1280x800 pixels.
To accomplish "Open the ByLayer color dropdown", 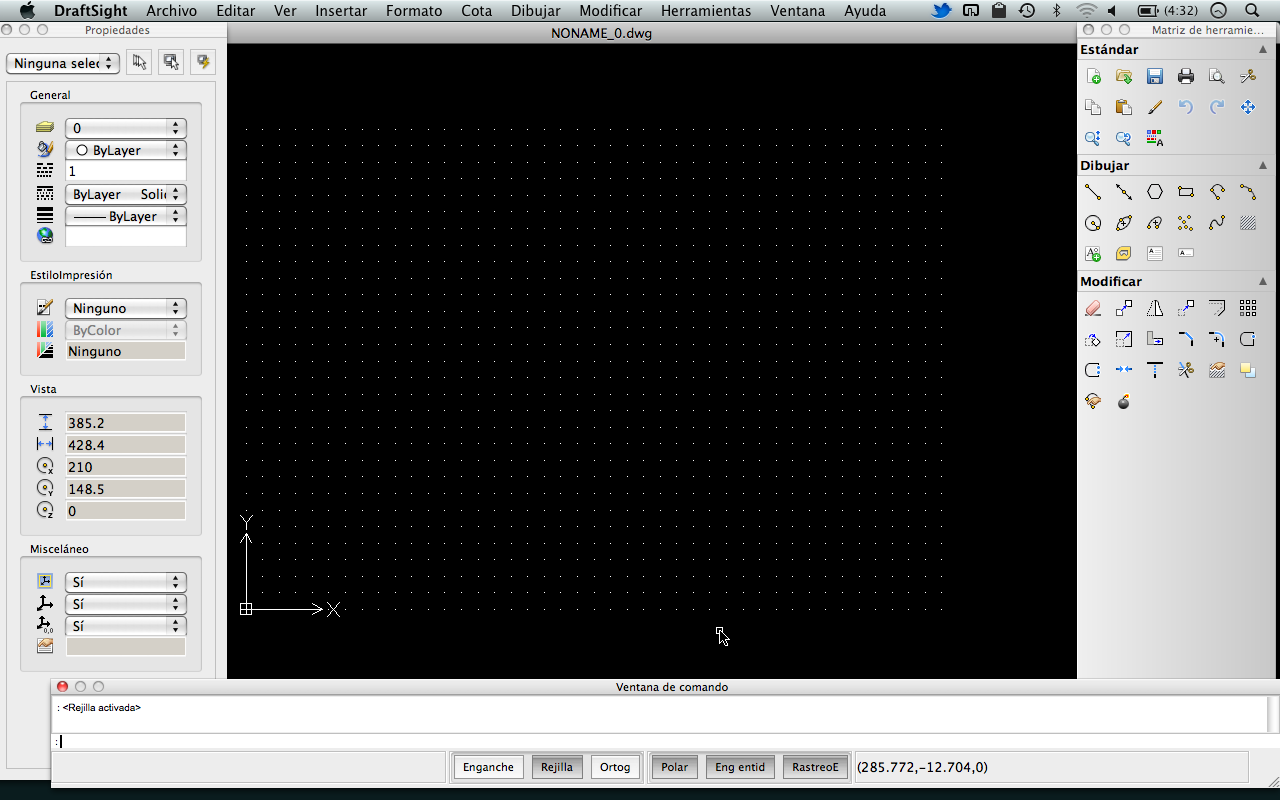I will pyautogui.click(x=126, y=150).
